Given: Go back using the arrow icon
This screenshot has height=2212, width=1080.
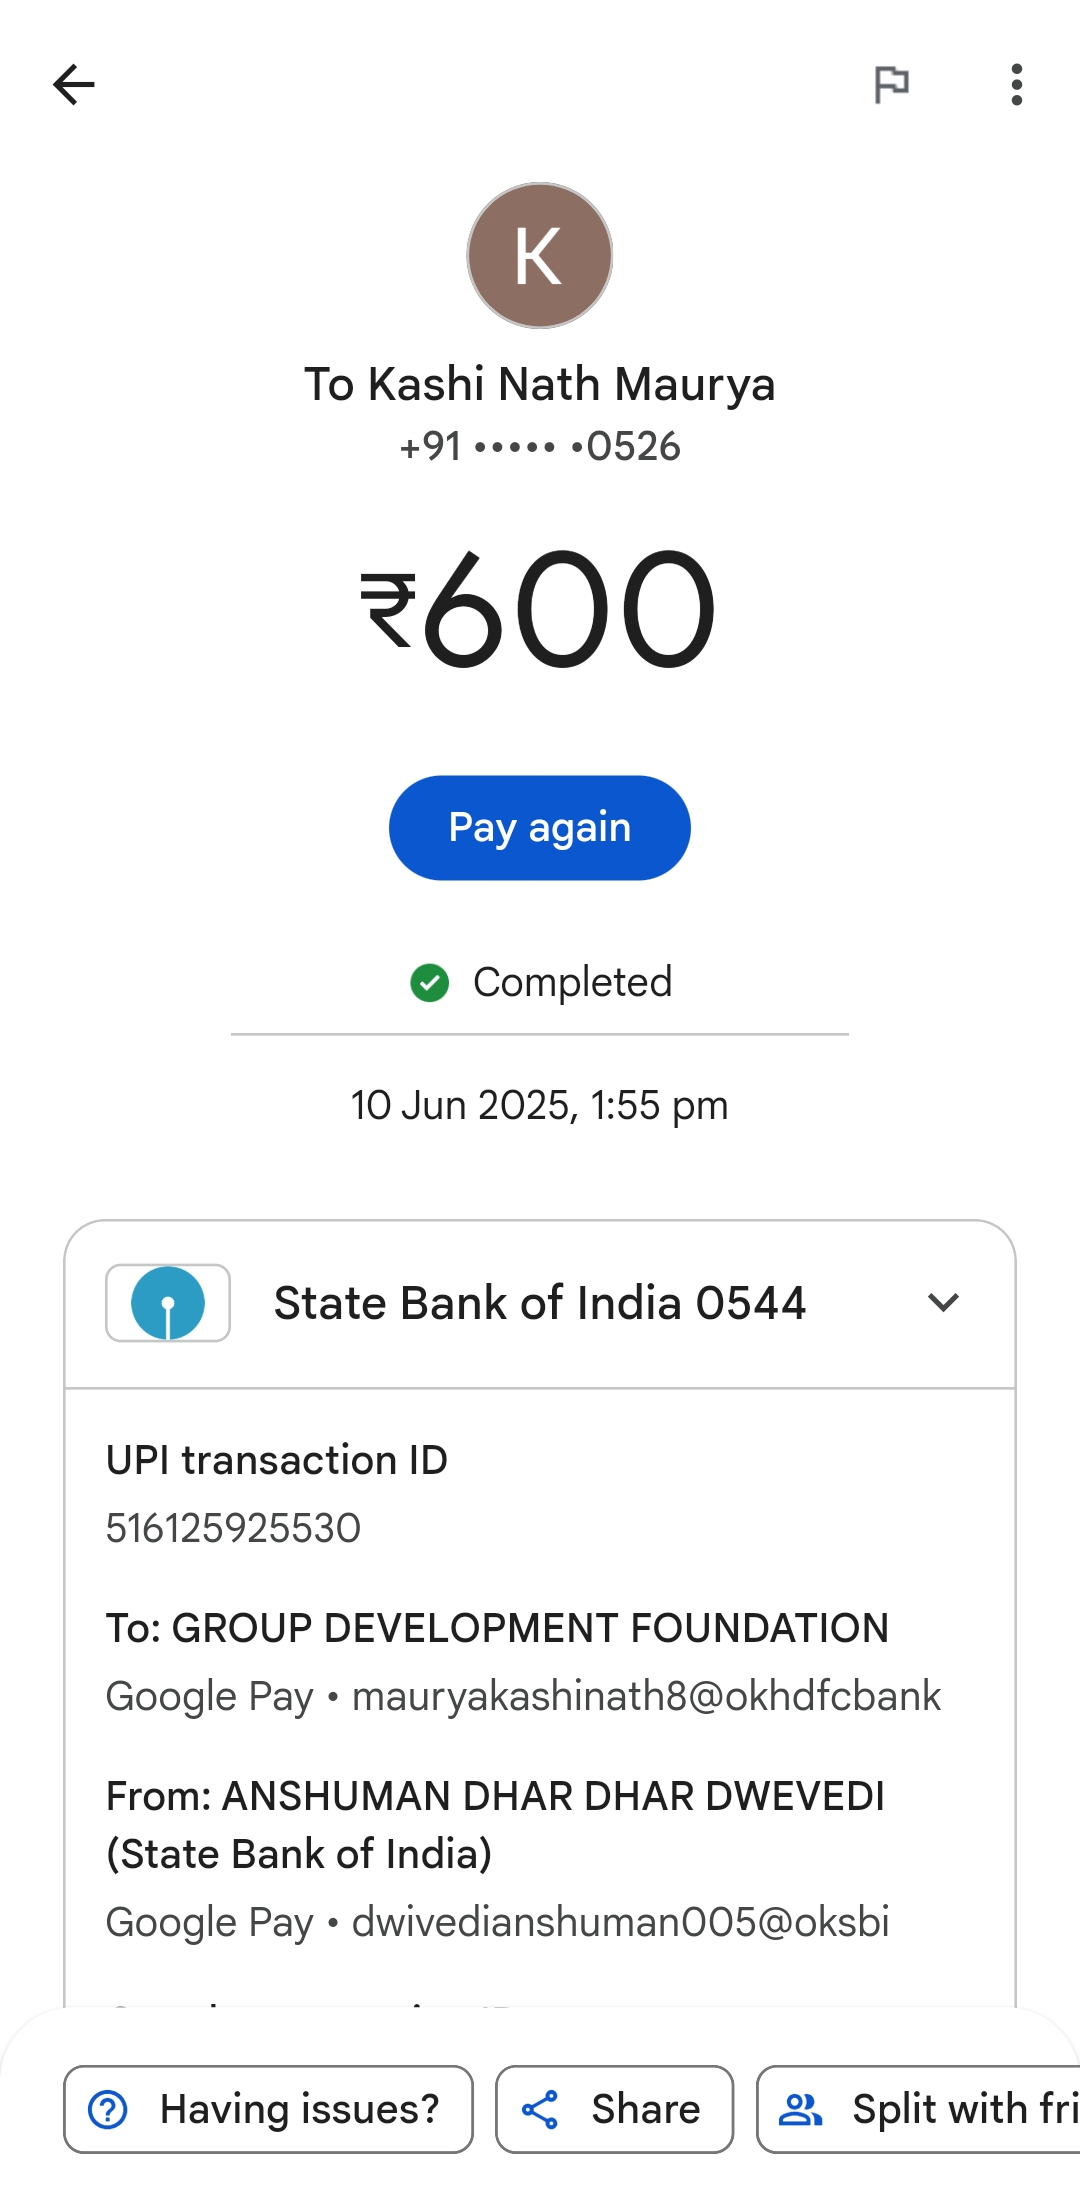Looking at the screenshot, I should pyautogui.click(x=74, y=85).
